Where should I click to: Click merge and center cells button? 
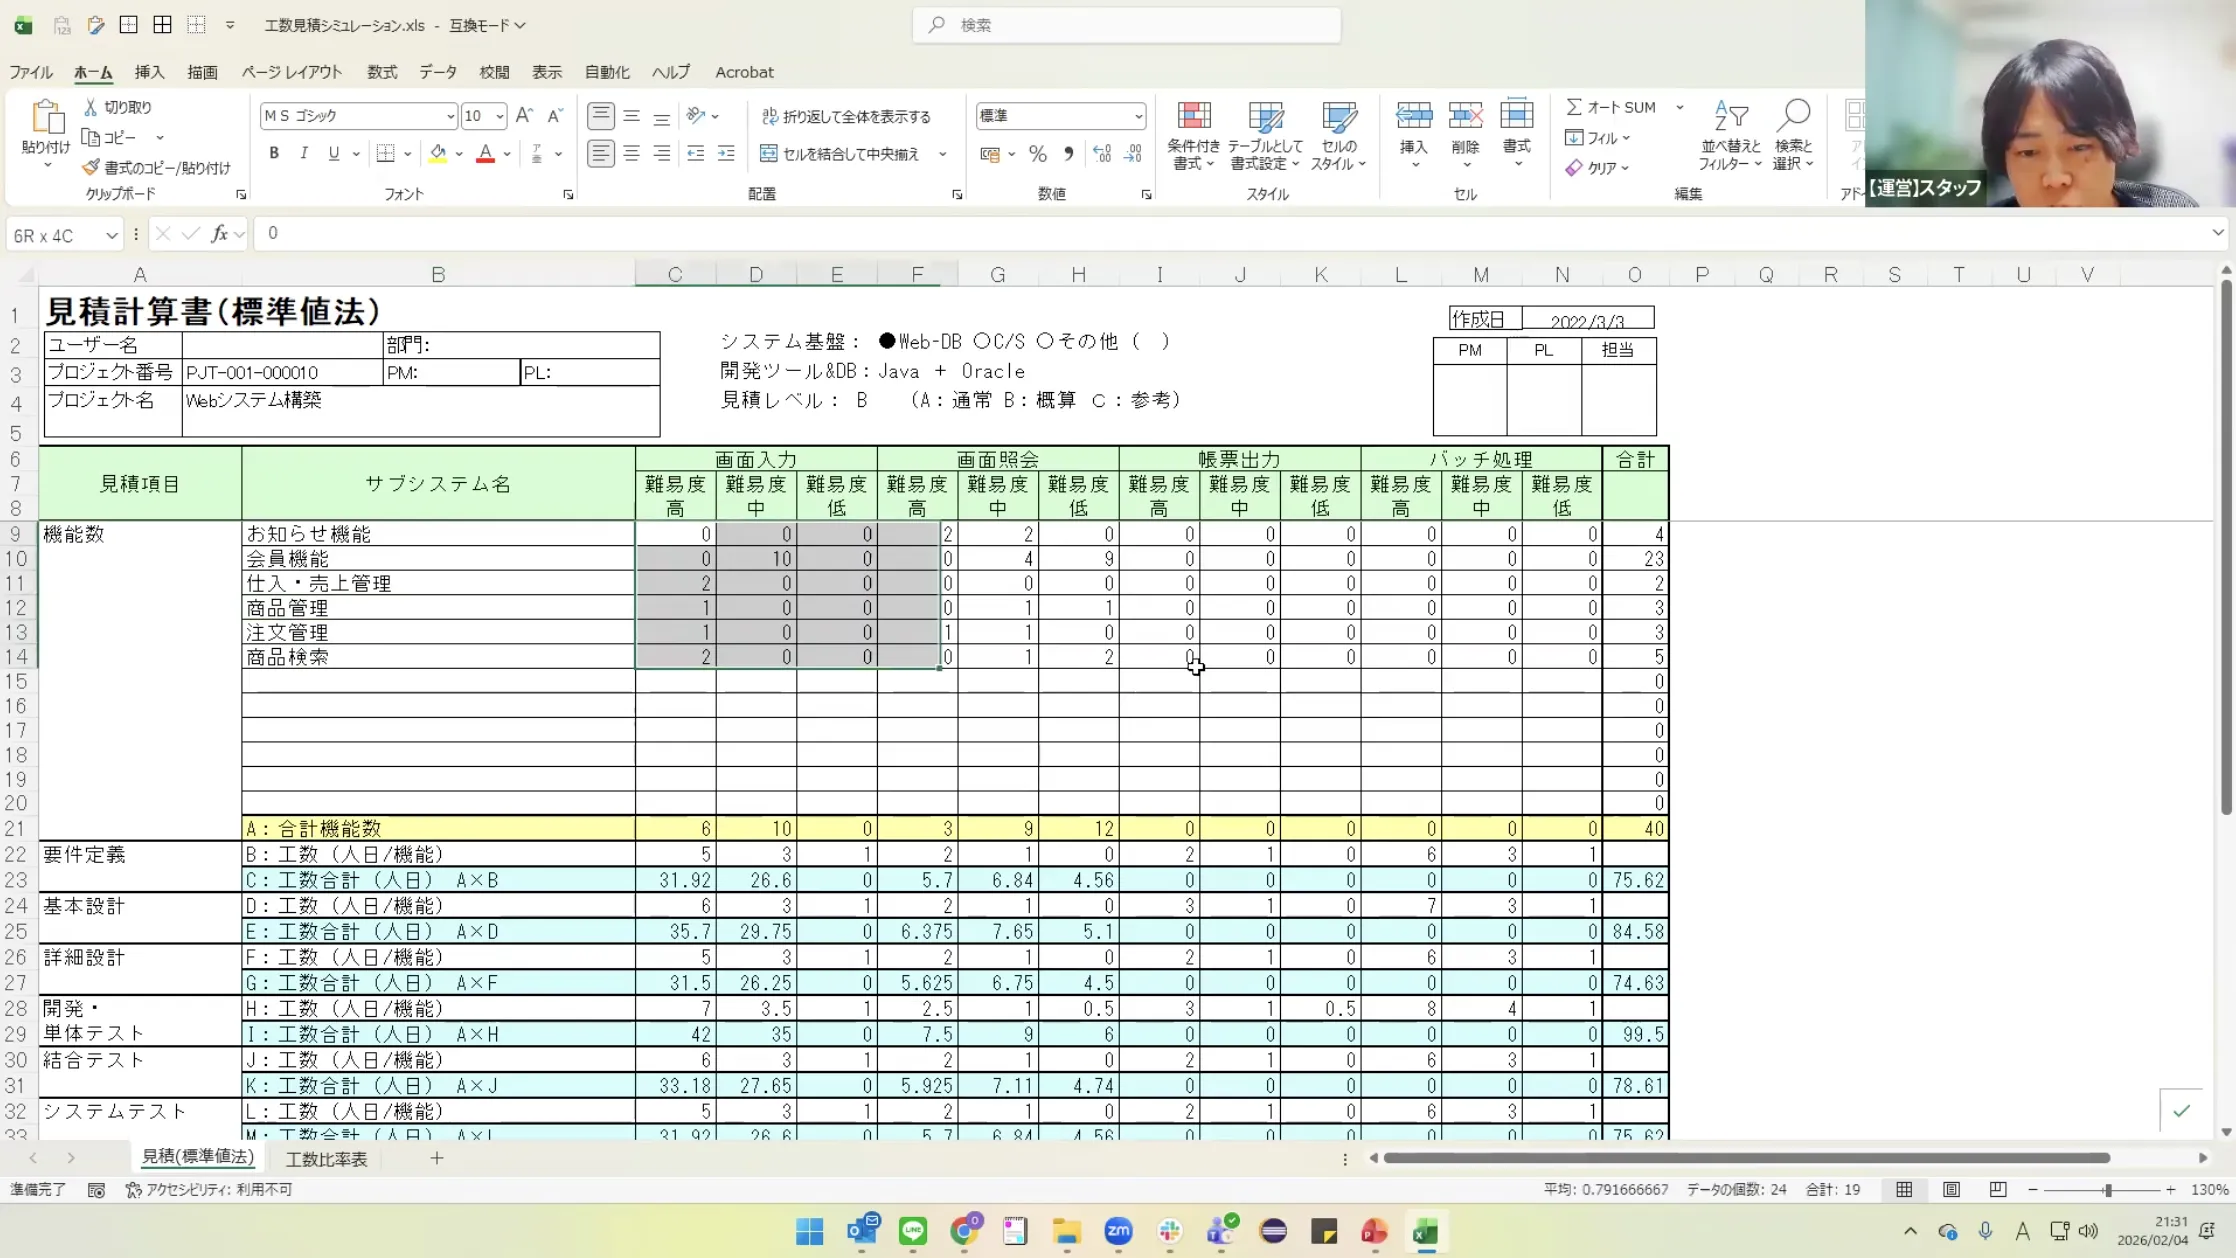(x=840, y=154)
